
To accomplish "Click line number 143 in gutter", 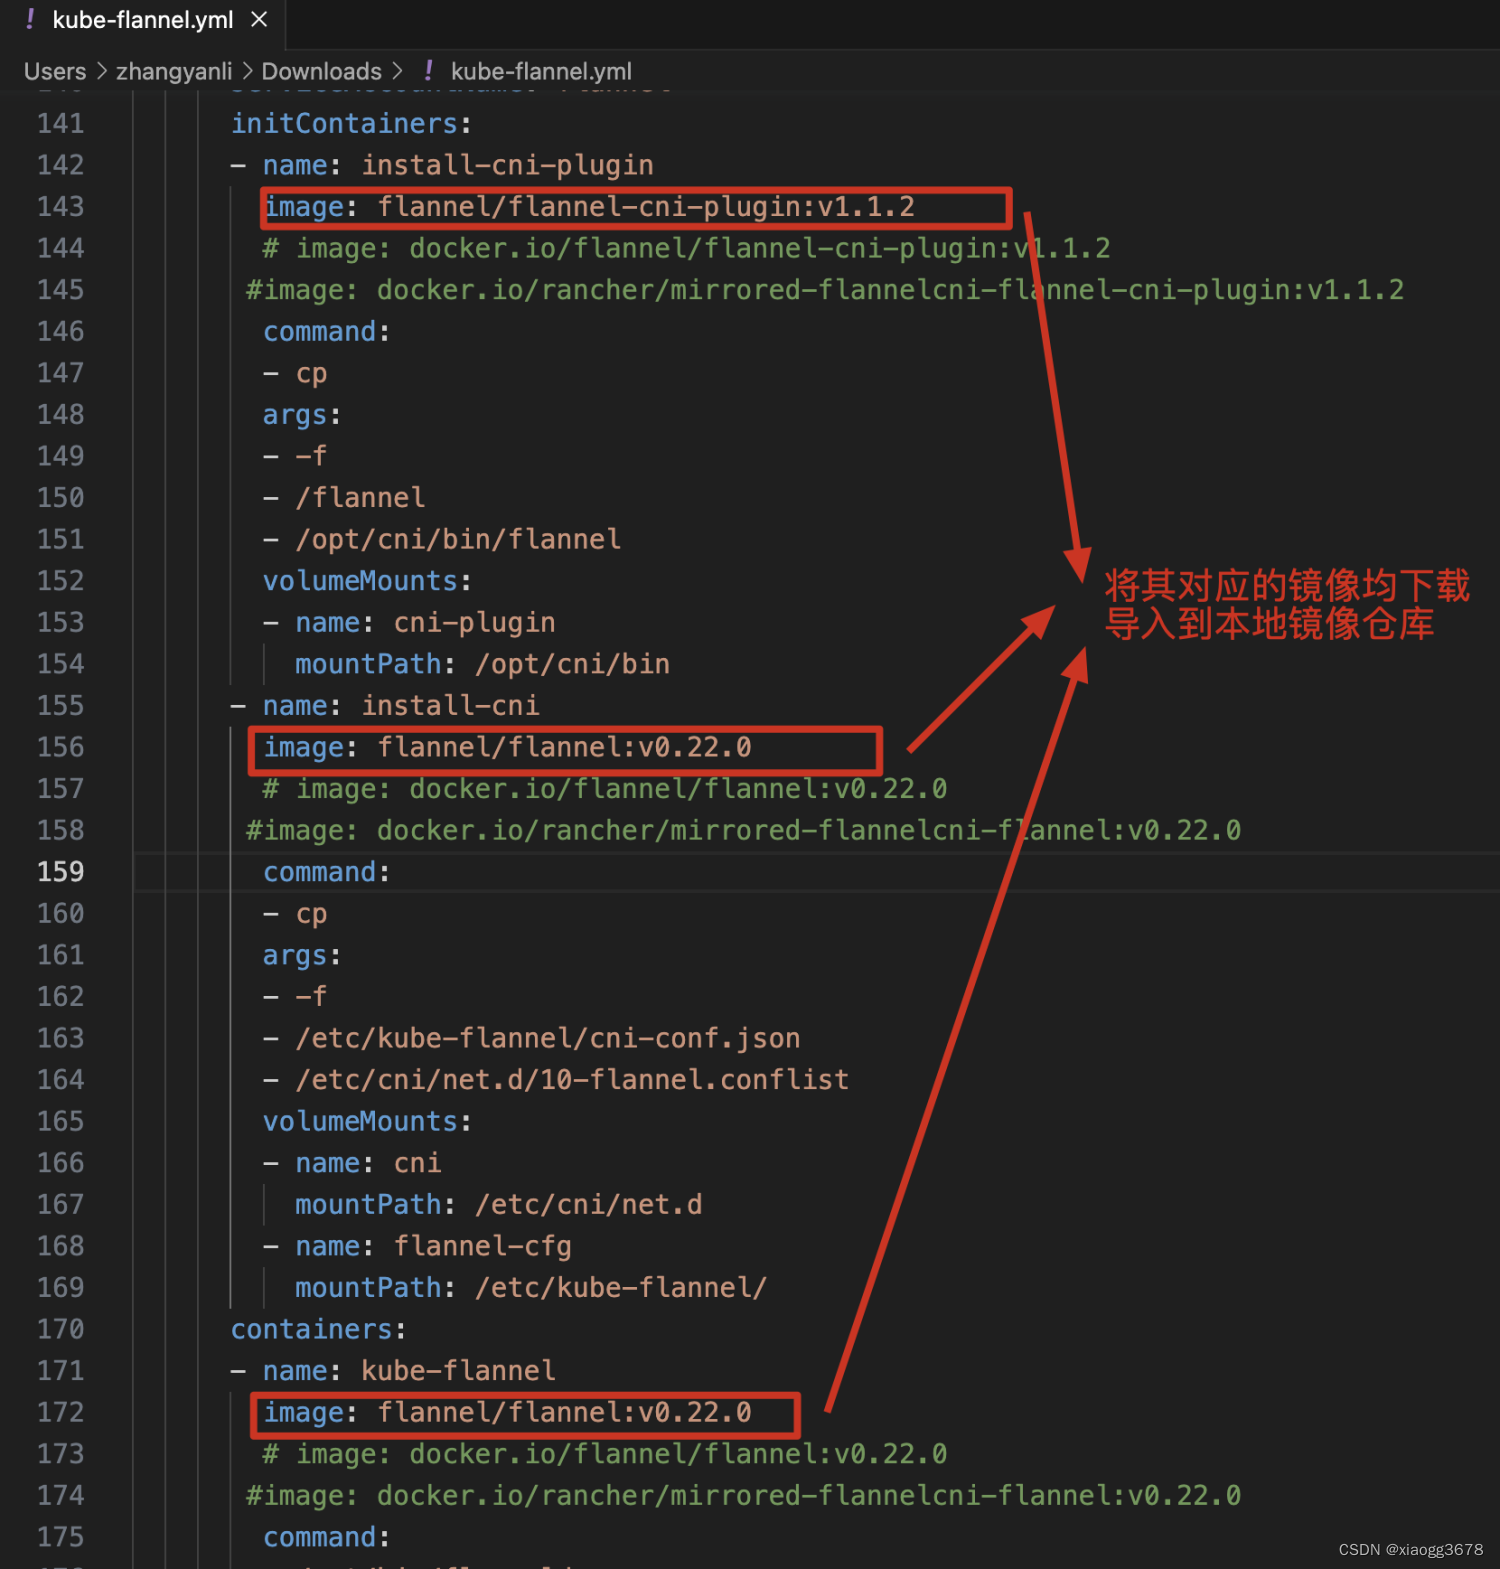I will coord(61,207).
